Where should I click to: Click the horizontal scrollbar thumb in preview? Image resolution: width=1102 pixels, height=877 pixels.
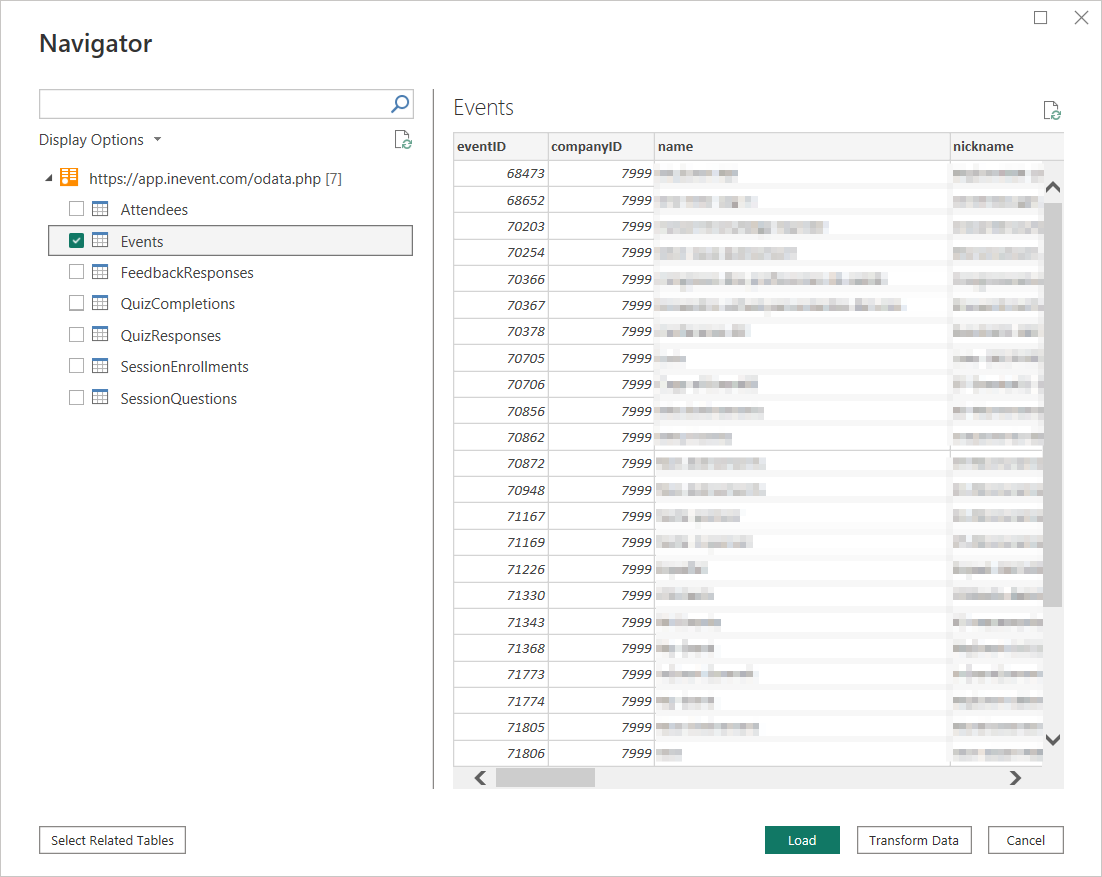click(x=545, y=778)
